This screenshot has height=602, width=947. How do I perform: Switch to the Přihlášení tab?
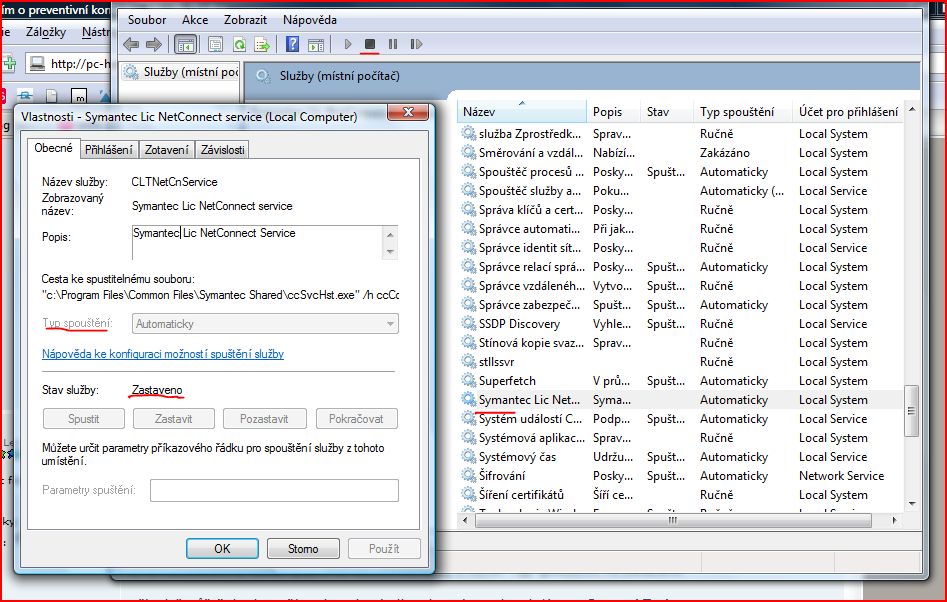(x=109, y=150)
